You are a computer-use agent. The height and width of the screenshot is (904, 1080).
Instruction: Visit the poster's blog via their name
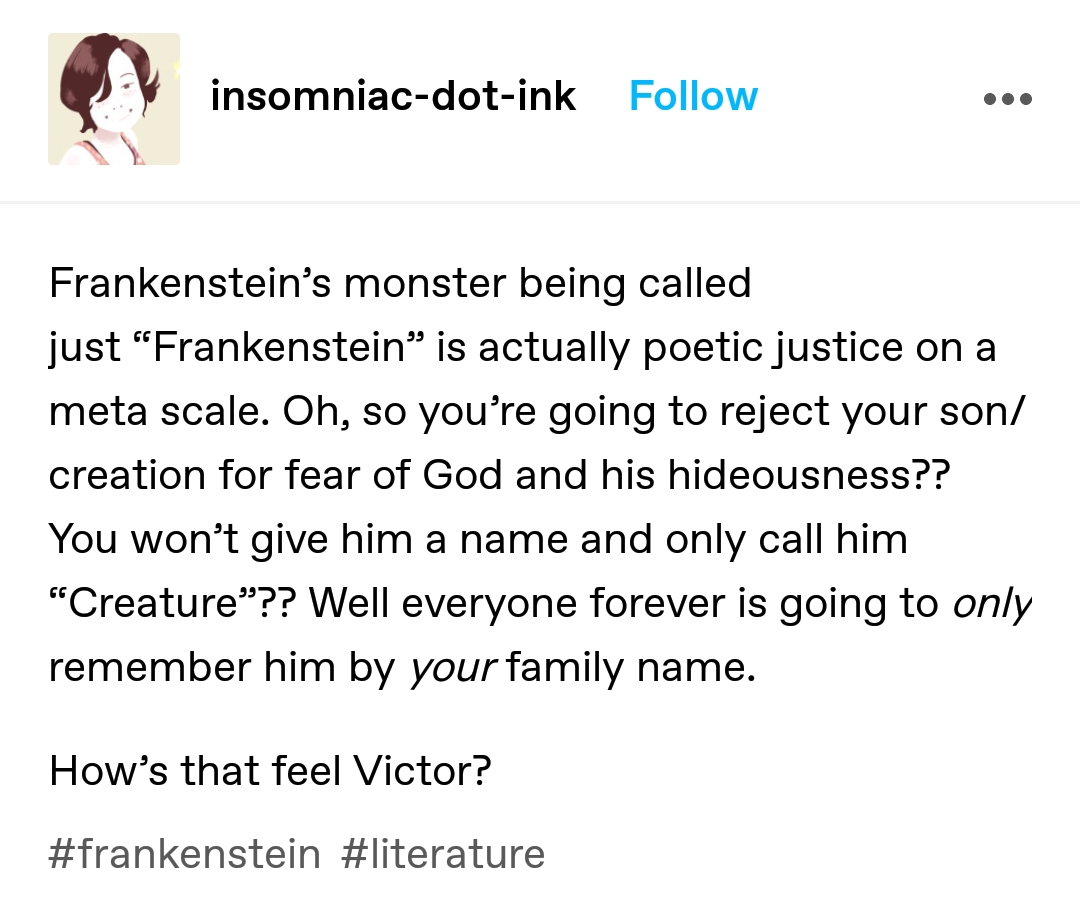(x=393, y=96)
